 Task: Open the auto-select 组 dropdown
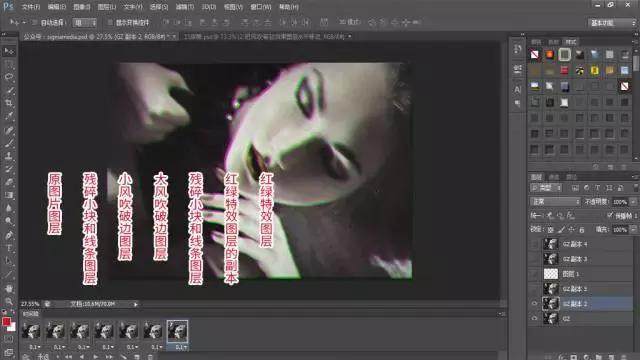(85, 22)
